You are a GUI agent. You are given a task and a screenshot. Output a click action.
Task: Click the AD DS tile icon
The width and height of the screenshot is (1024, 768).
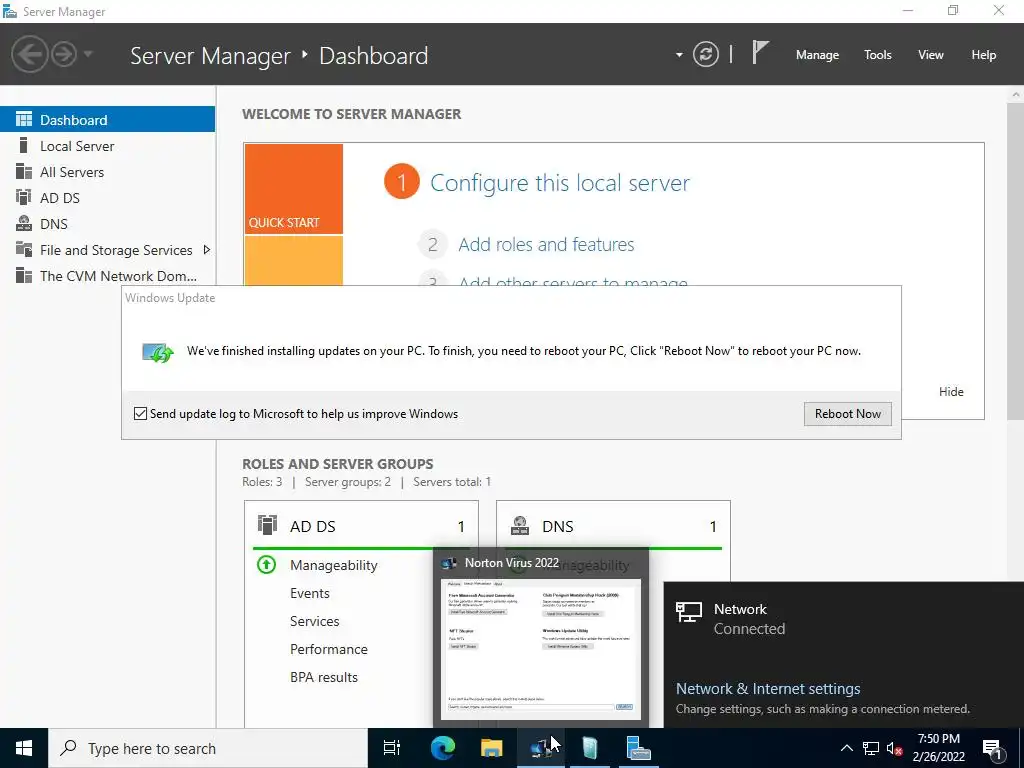point(267,525)
